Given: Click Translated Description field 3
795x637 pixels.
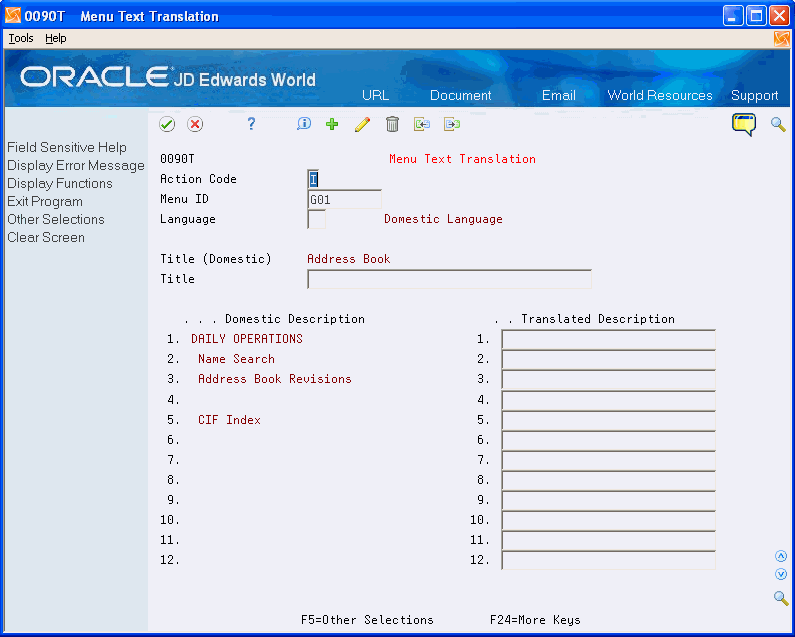Looking at the screenshot, I should click(608, 380).
